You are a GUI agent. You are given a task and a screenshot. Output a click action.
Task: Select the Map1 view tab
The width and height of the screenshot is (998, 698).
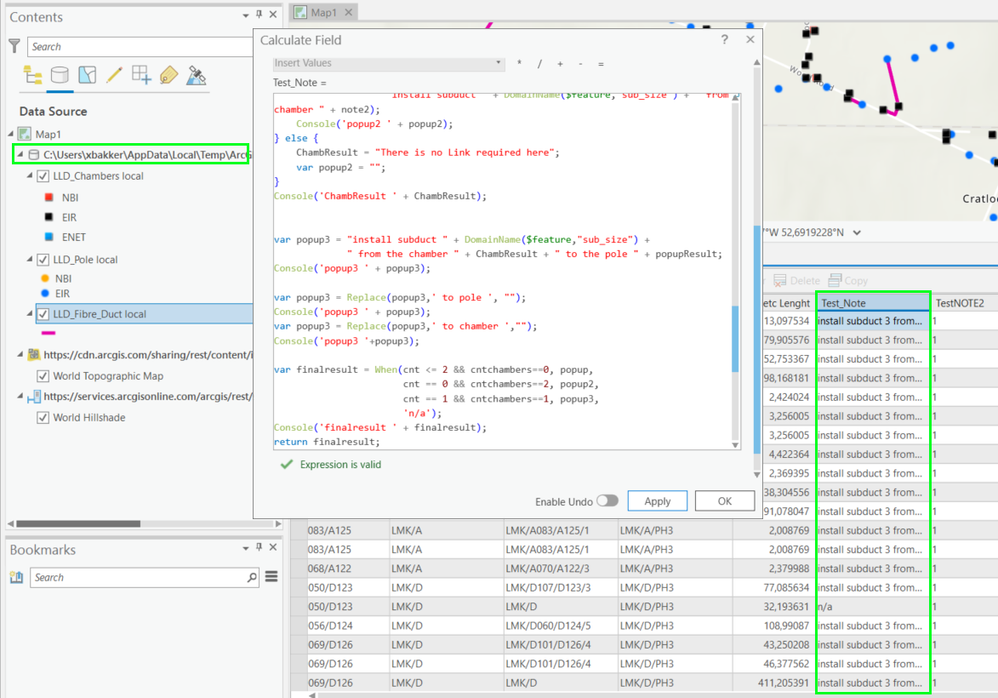323,12
